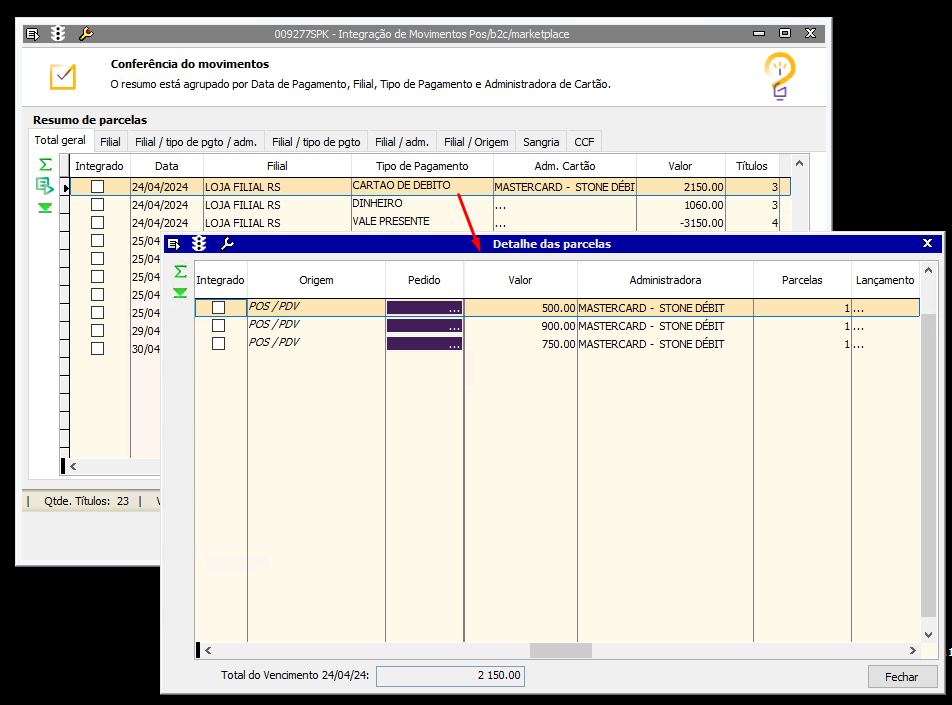Select the -3150.00 value cell
This screenshot has width=952, height=705.
(681, 223)
